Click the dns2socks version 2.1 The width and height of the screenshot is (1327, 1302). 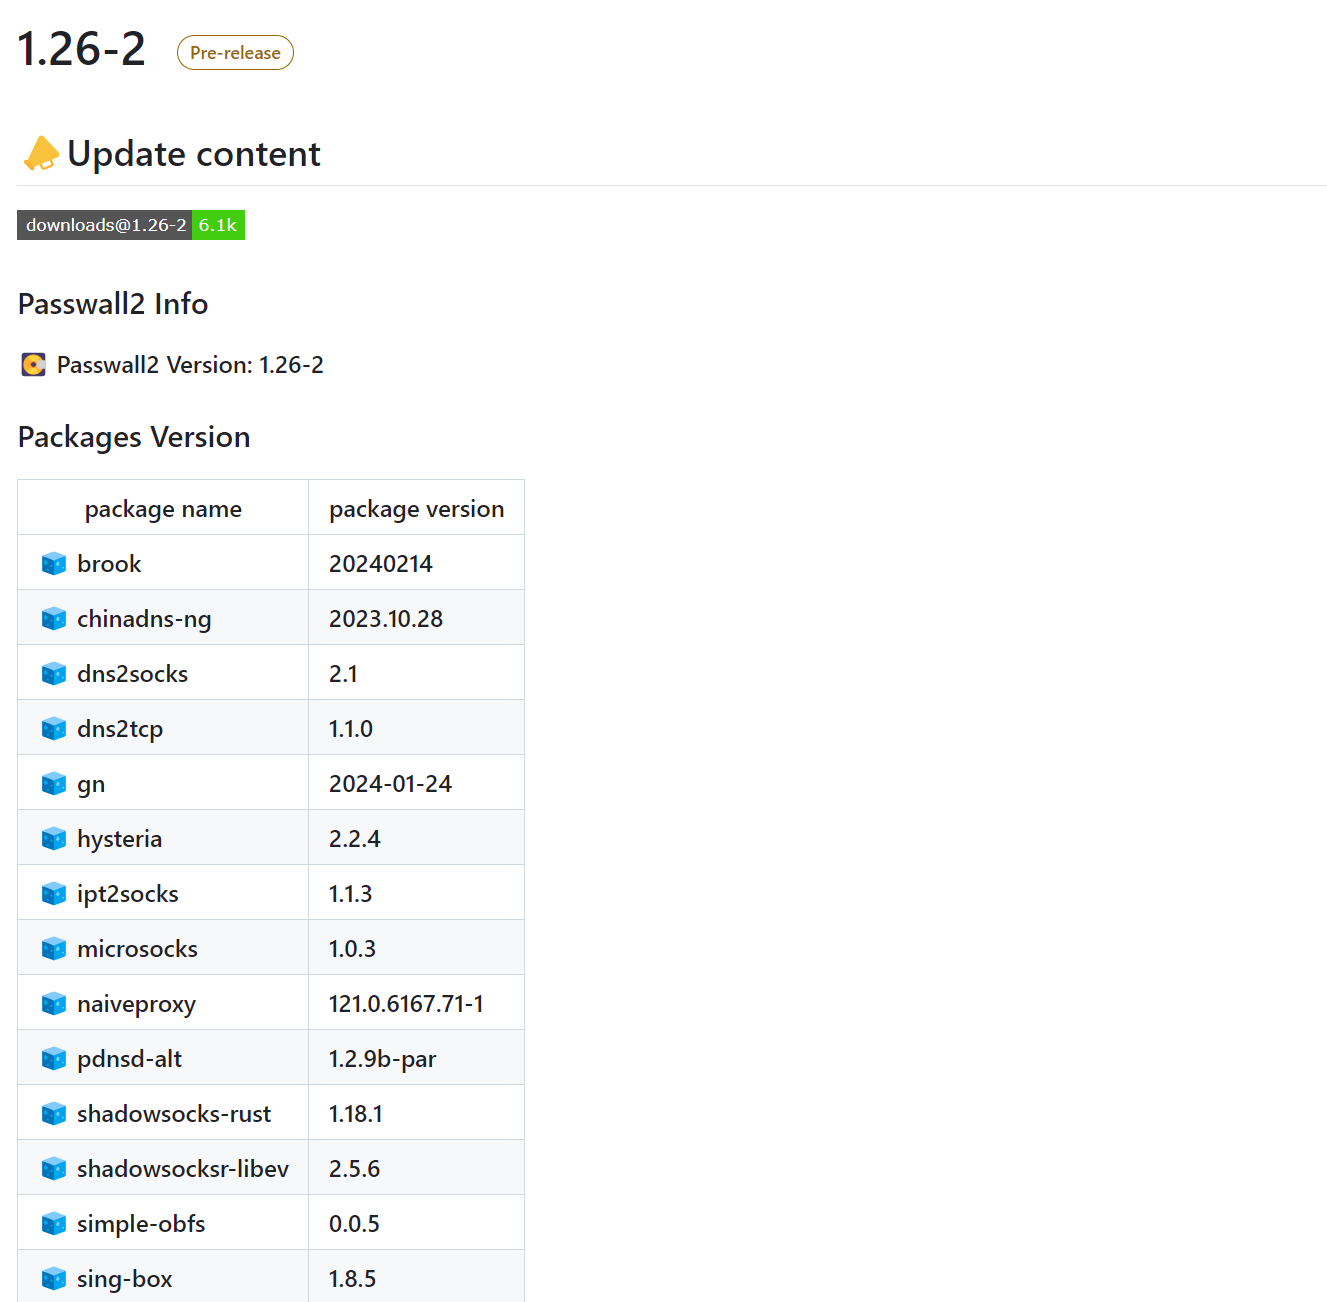(343, 674)
